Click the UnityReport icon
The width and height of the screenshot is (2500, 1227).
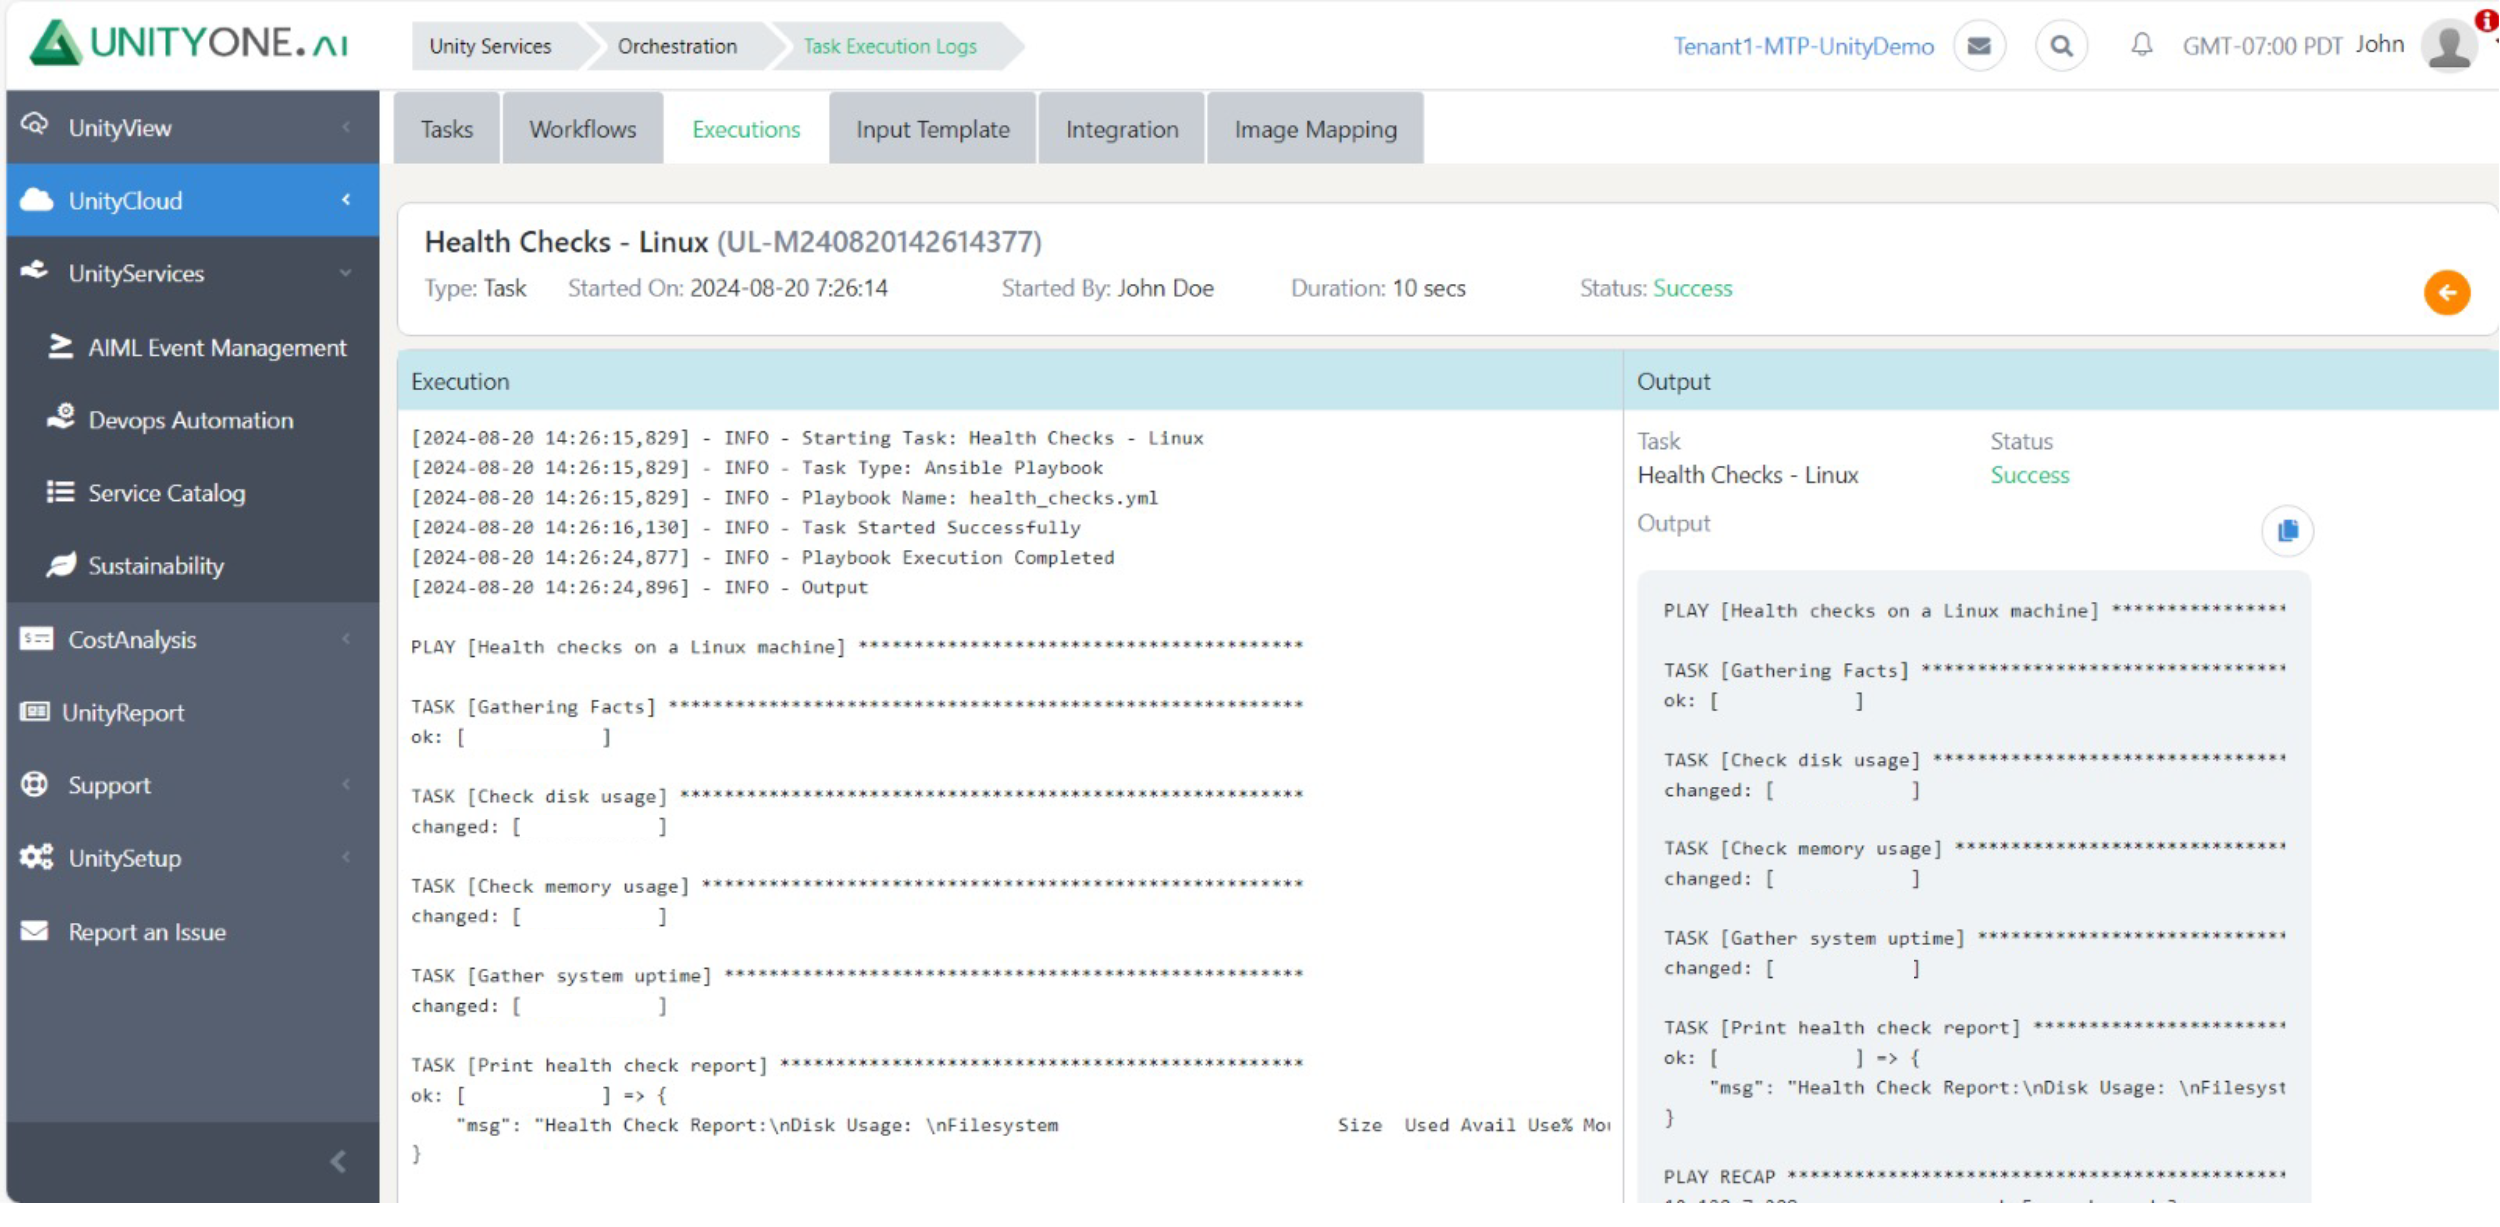click(x=35, y=712)
